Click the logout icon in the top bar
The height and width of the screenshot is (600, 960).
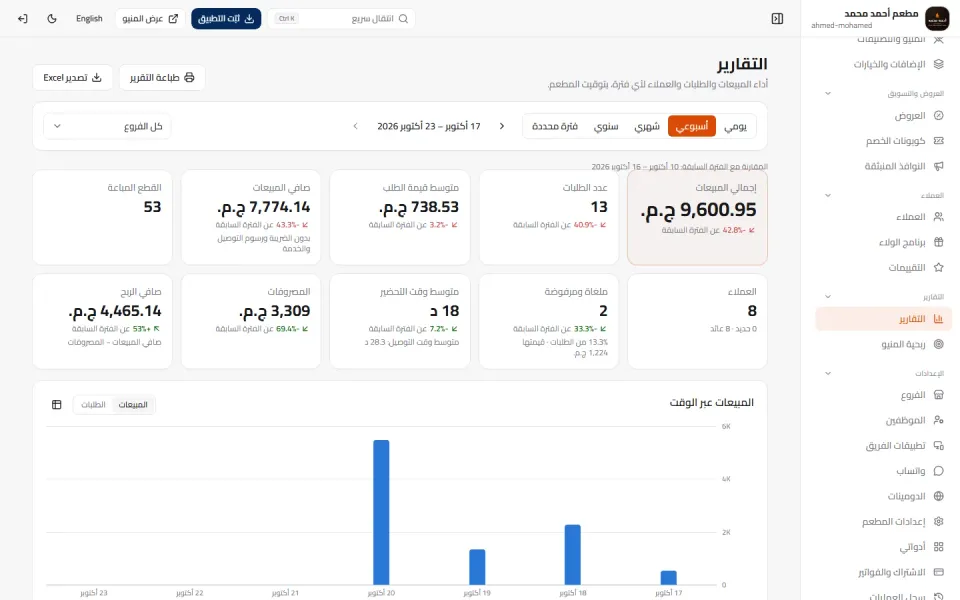point(23,18)
